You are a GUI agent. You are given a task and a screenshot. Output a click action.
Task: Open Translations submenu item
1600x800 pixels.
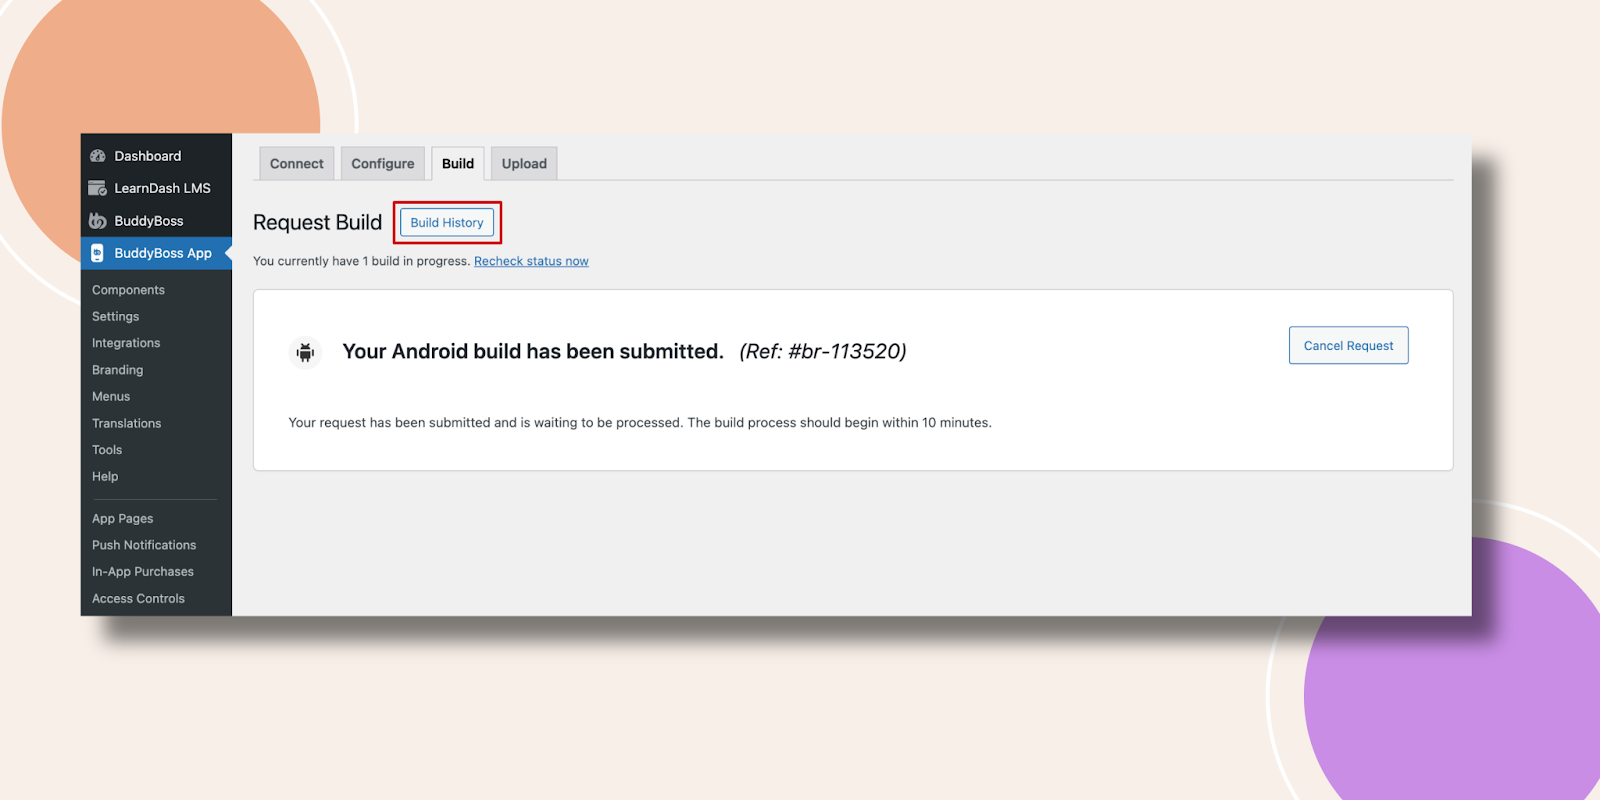click(127, 424)
